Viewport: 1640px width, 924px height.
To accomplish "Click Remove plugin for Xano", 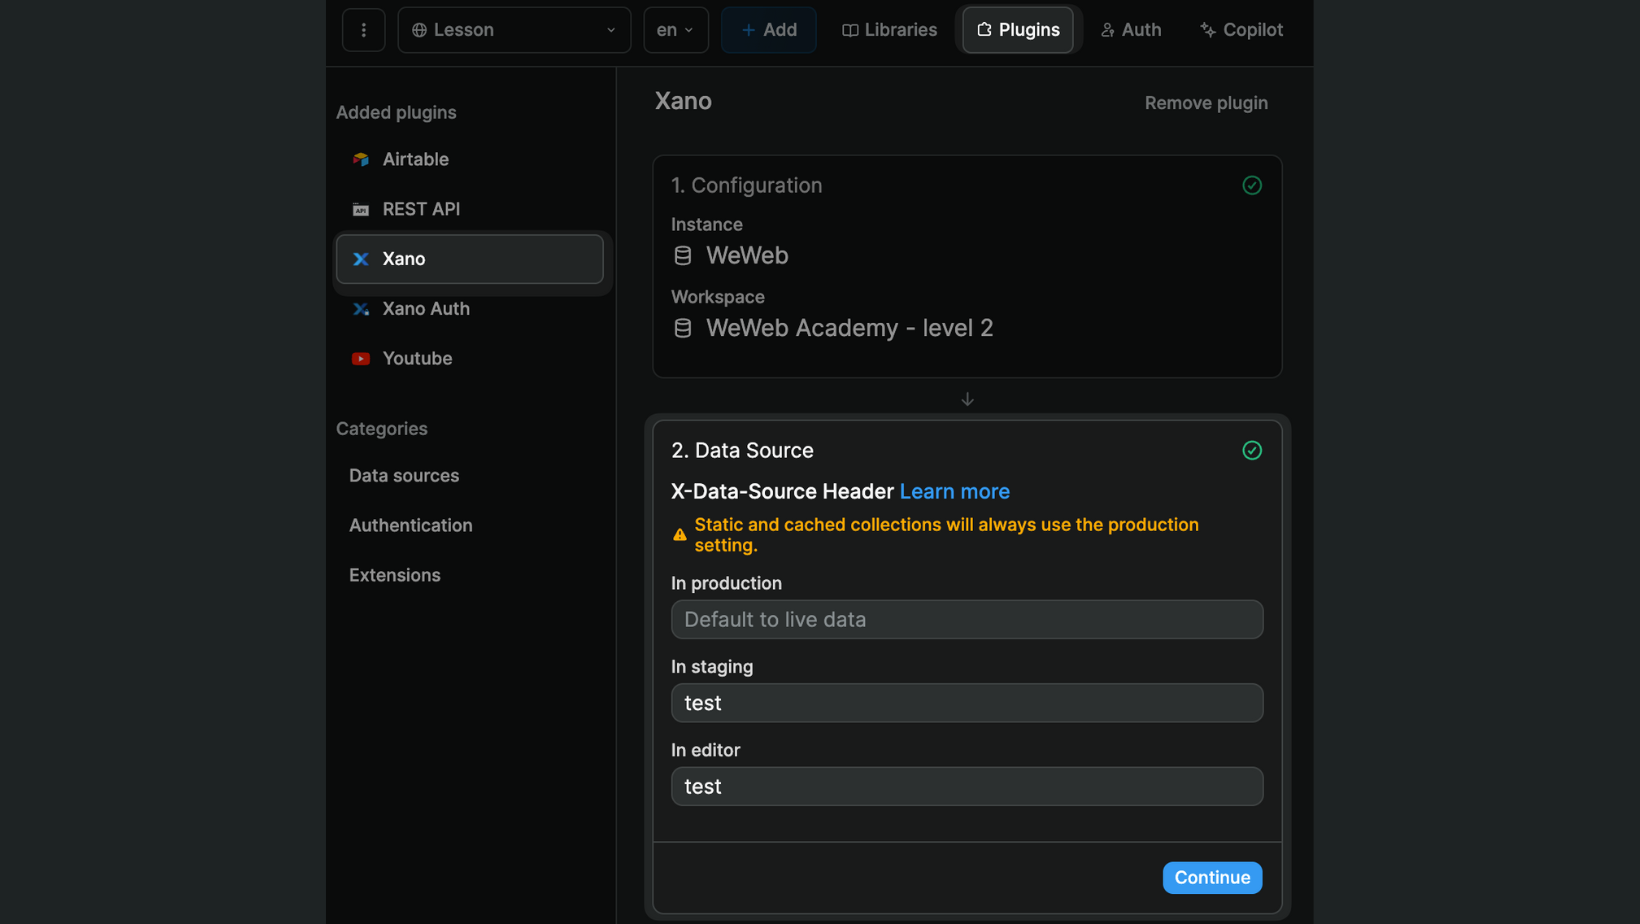I will [x=1205, y=102].
